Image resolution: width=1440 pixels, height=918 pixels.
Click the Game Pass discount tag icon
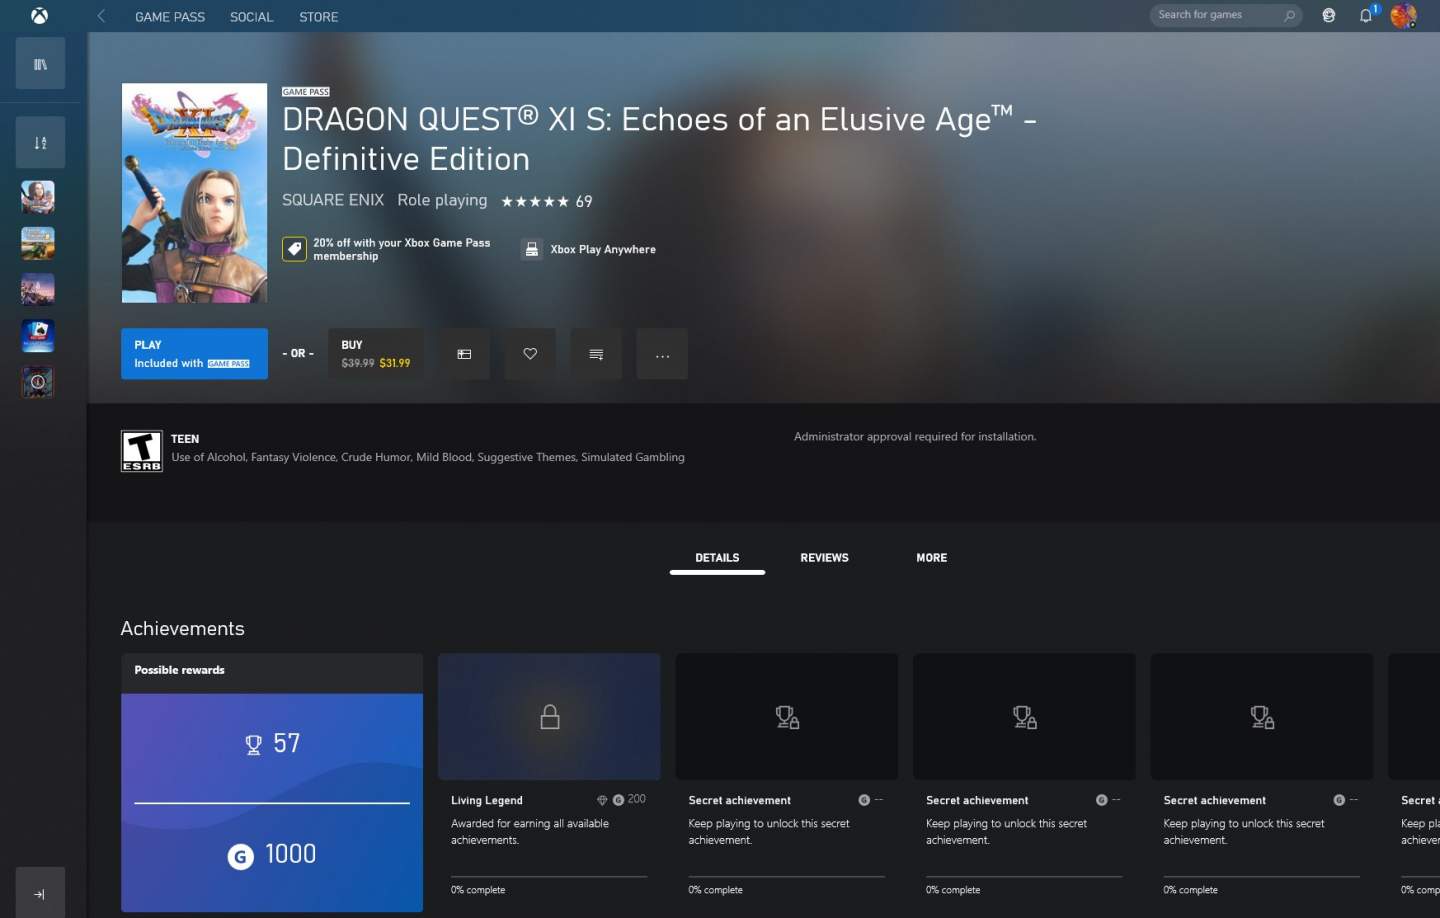pos(294,249)
